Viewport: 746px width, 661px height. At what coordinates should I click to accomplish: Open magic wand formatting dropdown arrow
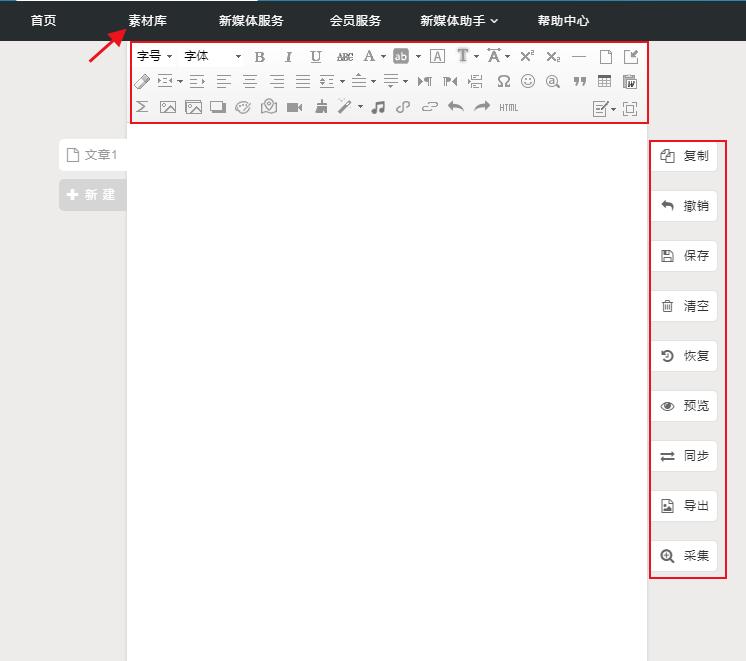(x=361, y=107)
